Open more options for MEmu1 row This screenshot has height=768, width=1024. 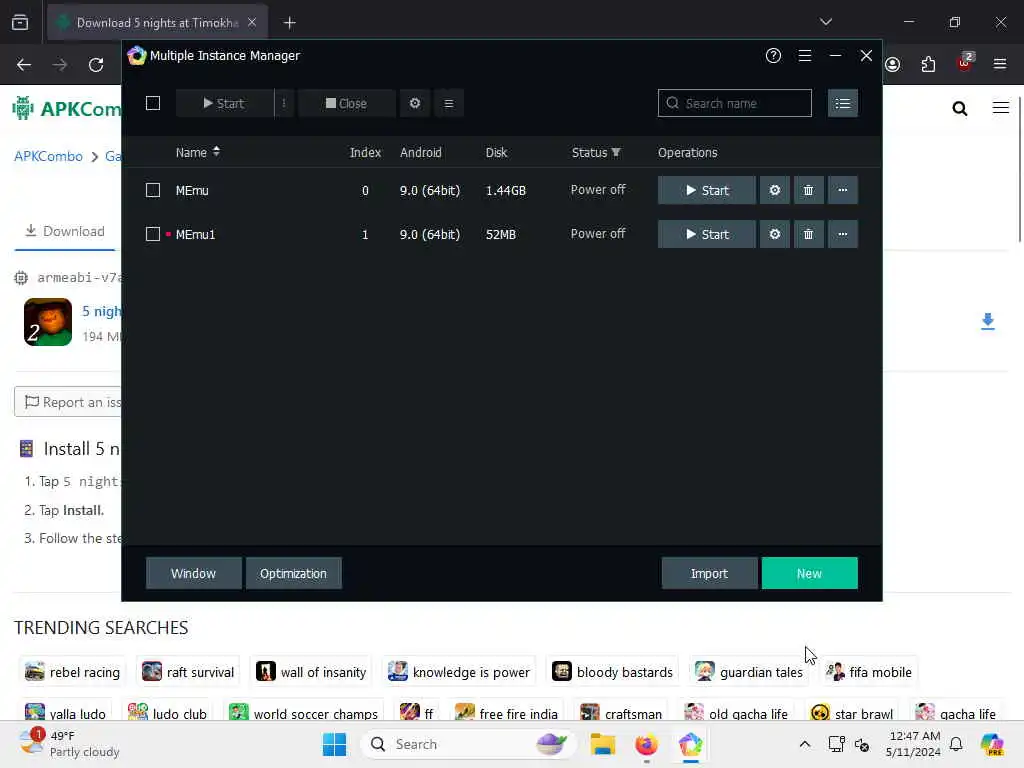[x=842, y=234]
